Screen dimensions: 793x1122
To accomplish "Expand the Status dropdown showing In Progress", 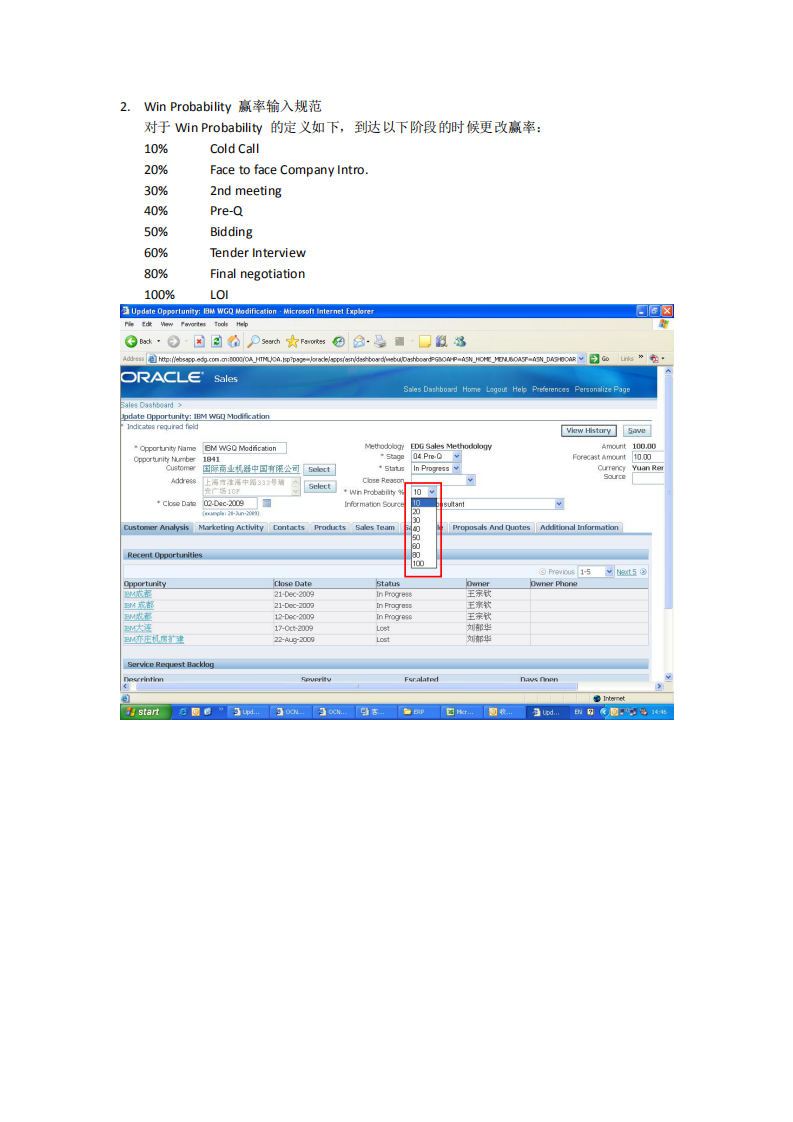I will (x=457, y=469).
